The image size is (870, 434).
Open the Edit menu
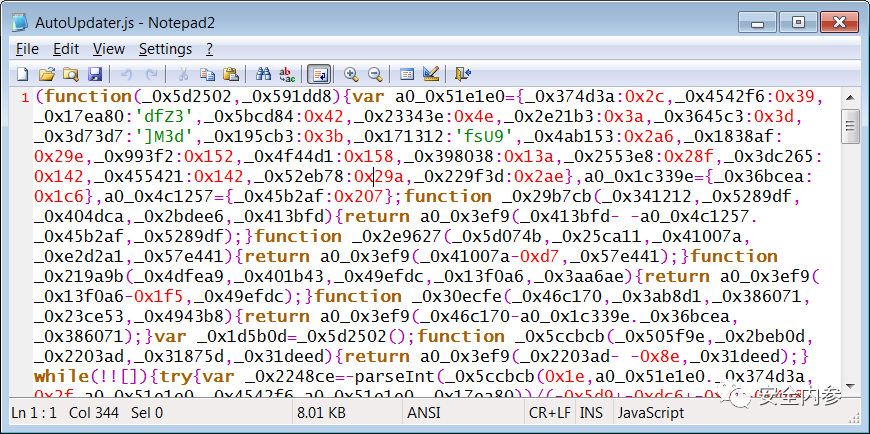(66, 49)
